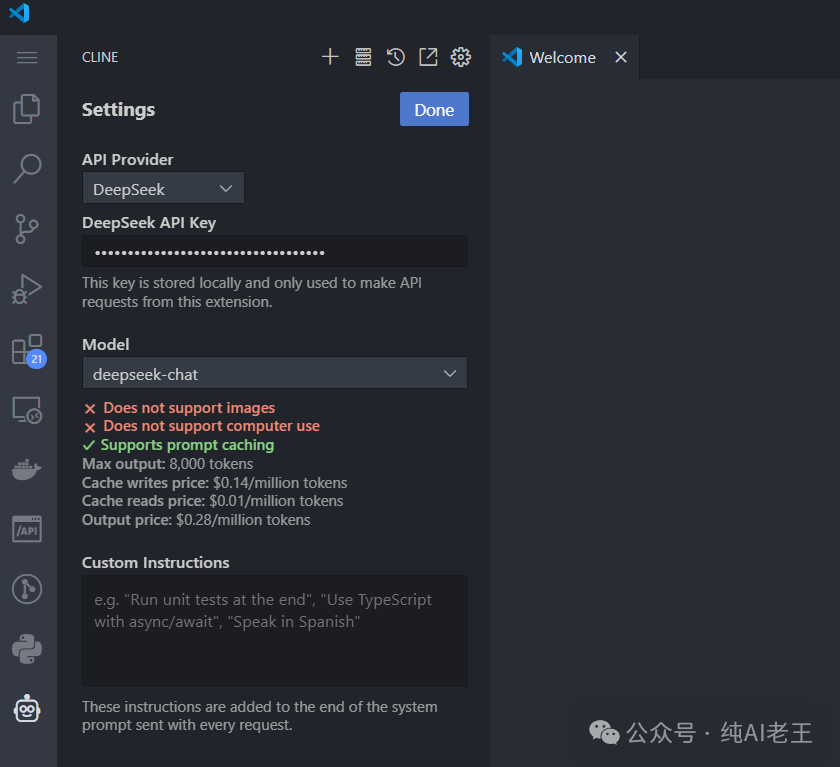
Task: Open the Python view
Action: (27, 649)
